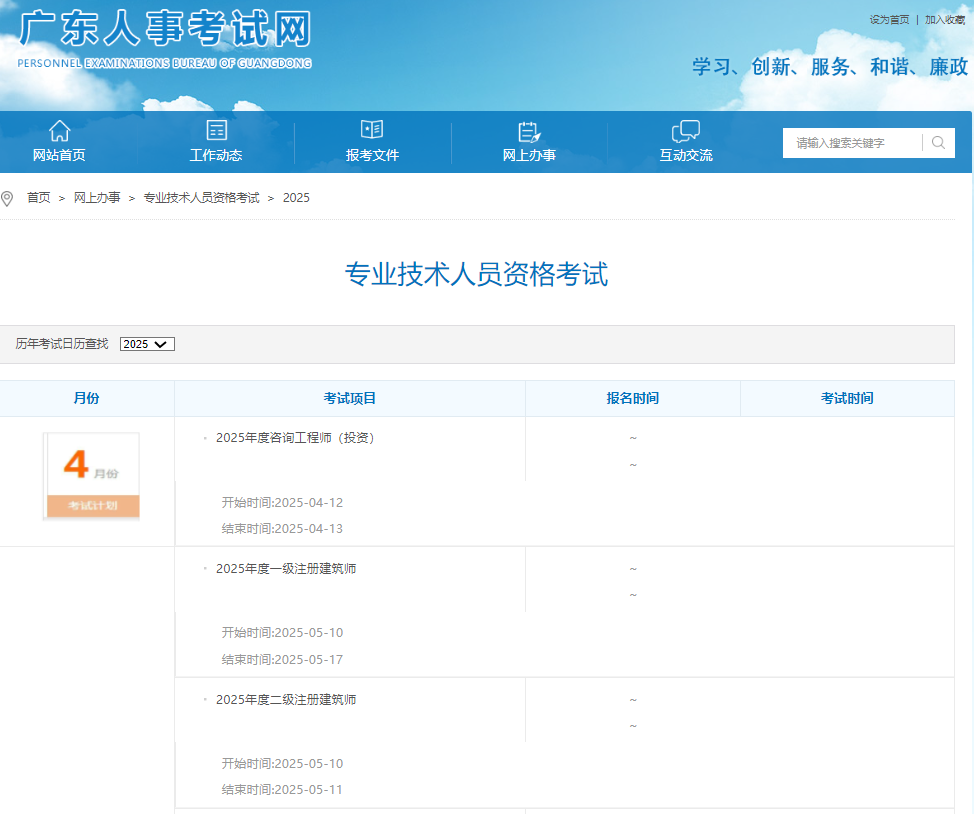Open the 报考文件 navigation item

(372, 155)
